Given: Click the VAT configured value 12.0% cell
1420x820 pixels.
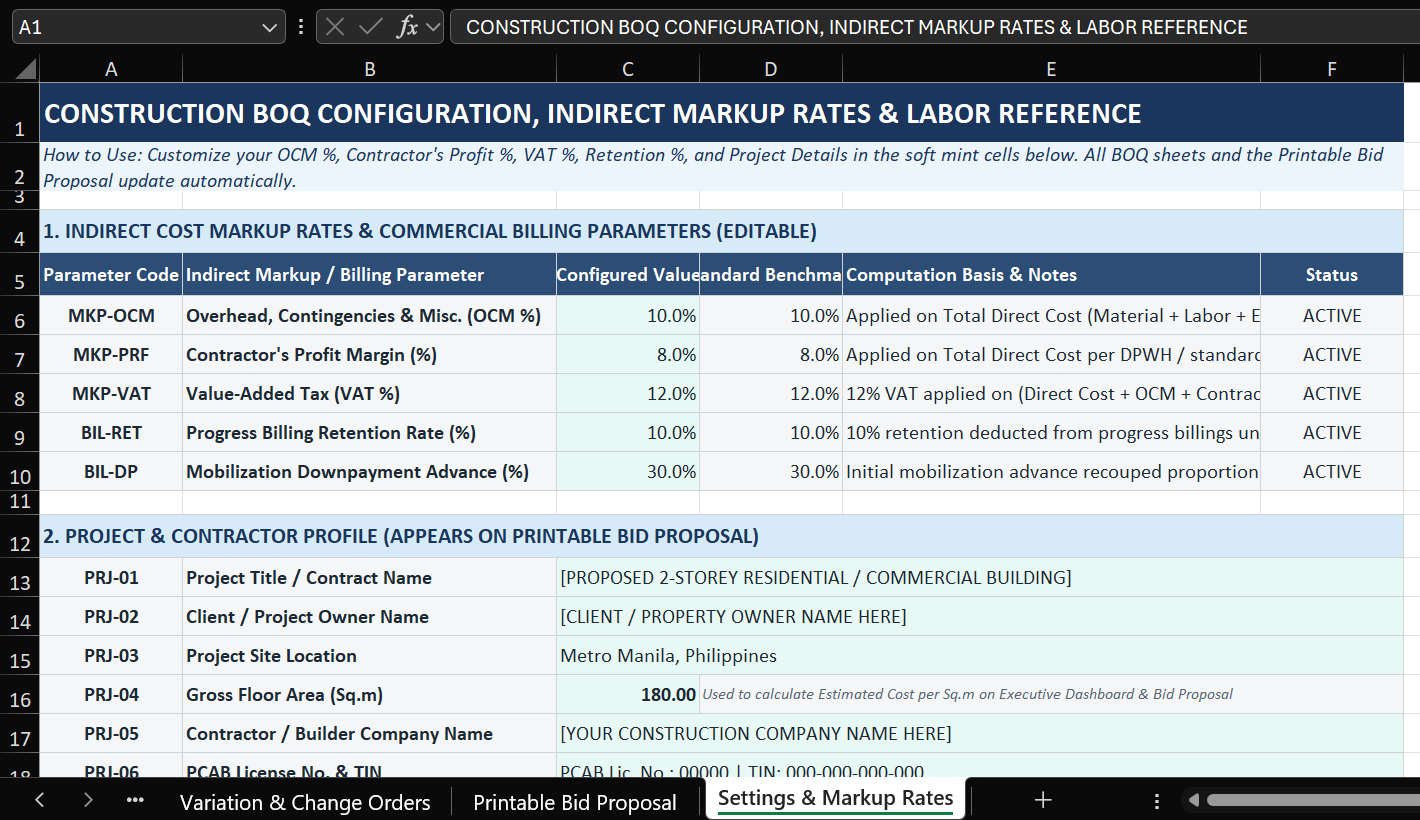Looking at the screenshot, I should pyautogui.click(x=628, y=394).
